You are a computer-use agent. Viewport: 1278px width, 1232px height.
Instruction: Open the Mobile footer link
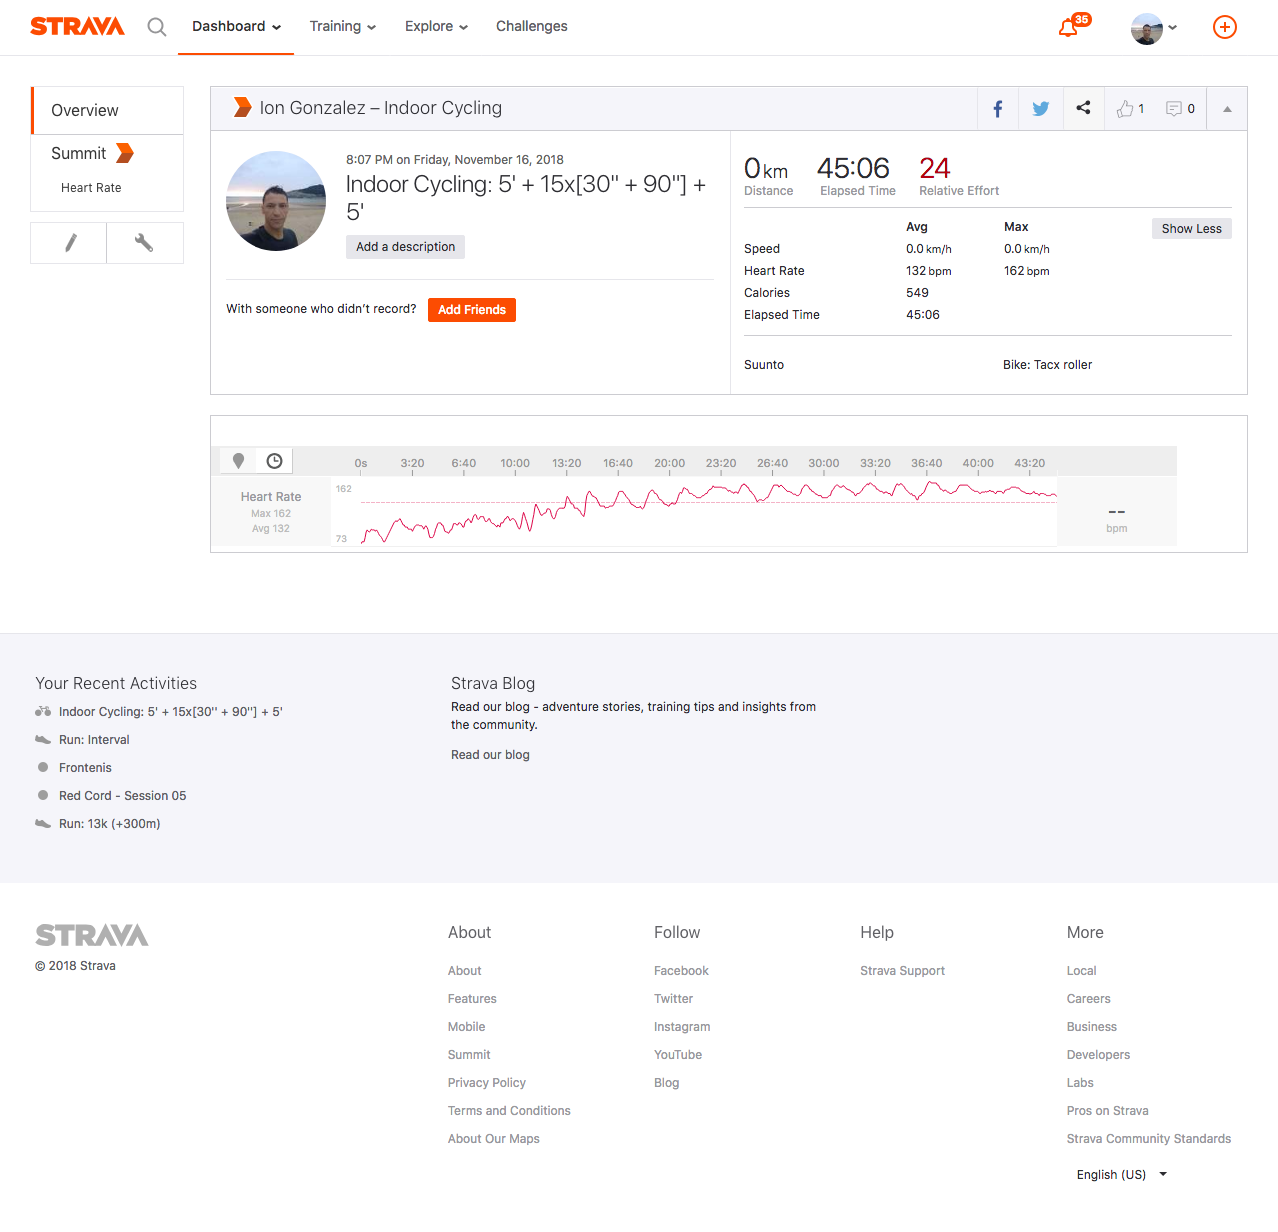467,1027
